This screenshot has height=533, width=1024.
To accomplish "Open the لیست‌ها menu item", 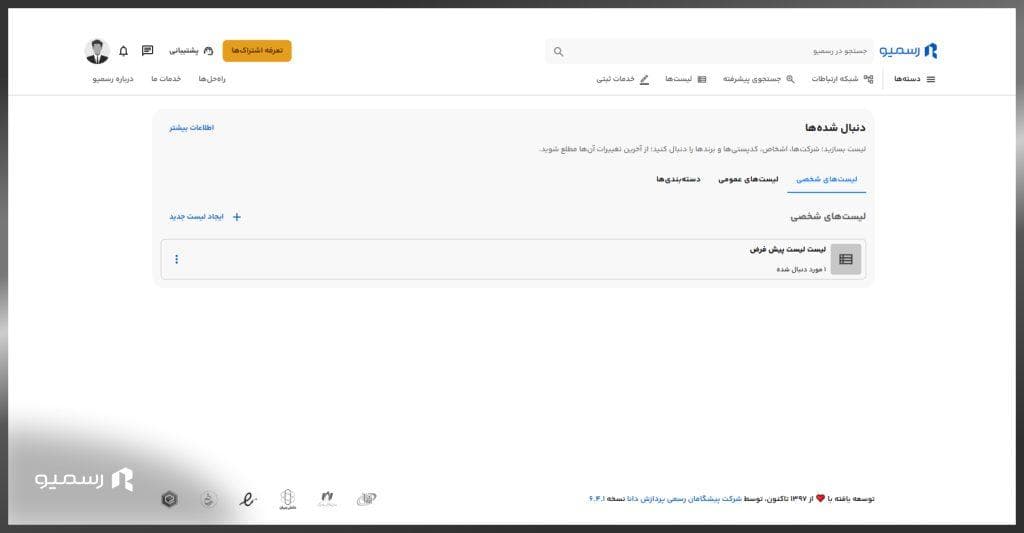I will point(686,79).
